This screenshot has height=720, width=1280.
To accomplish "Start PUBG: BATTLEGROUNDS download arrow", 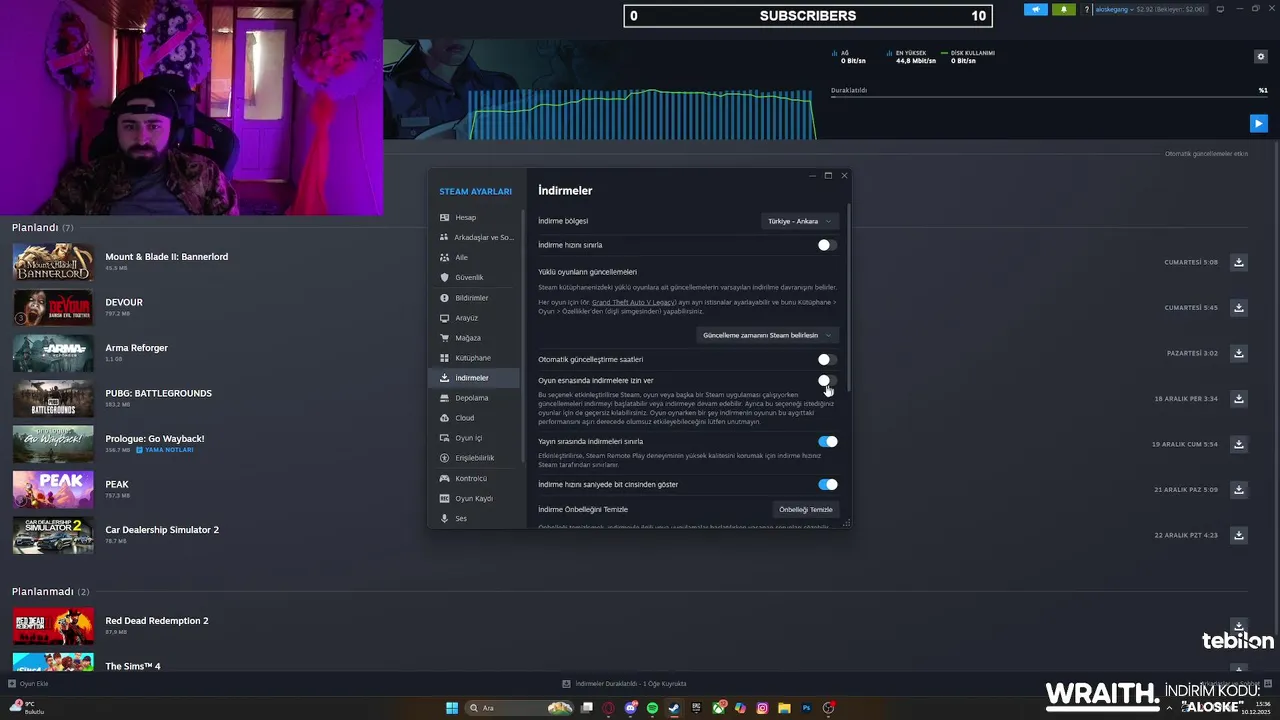I will [x=1239, y=399].
